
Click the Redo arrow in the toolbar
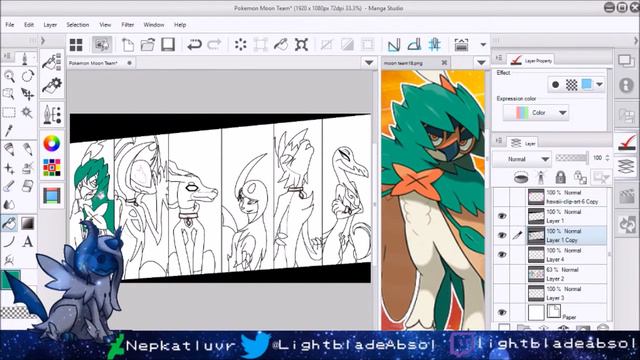(214, 44)
